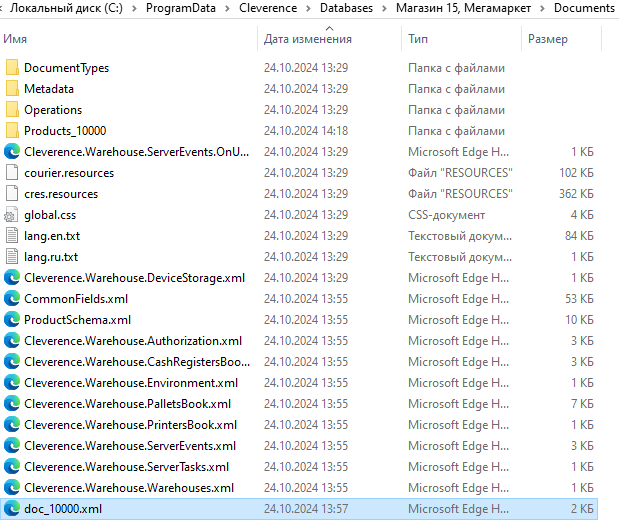This screenshot has height=523, width=619.
Task: Click Edge icon of doc_10000.xml file
Action: pos(12,508)
